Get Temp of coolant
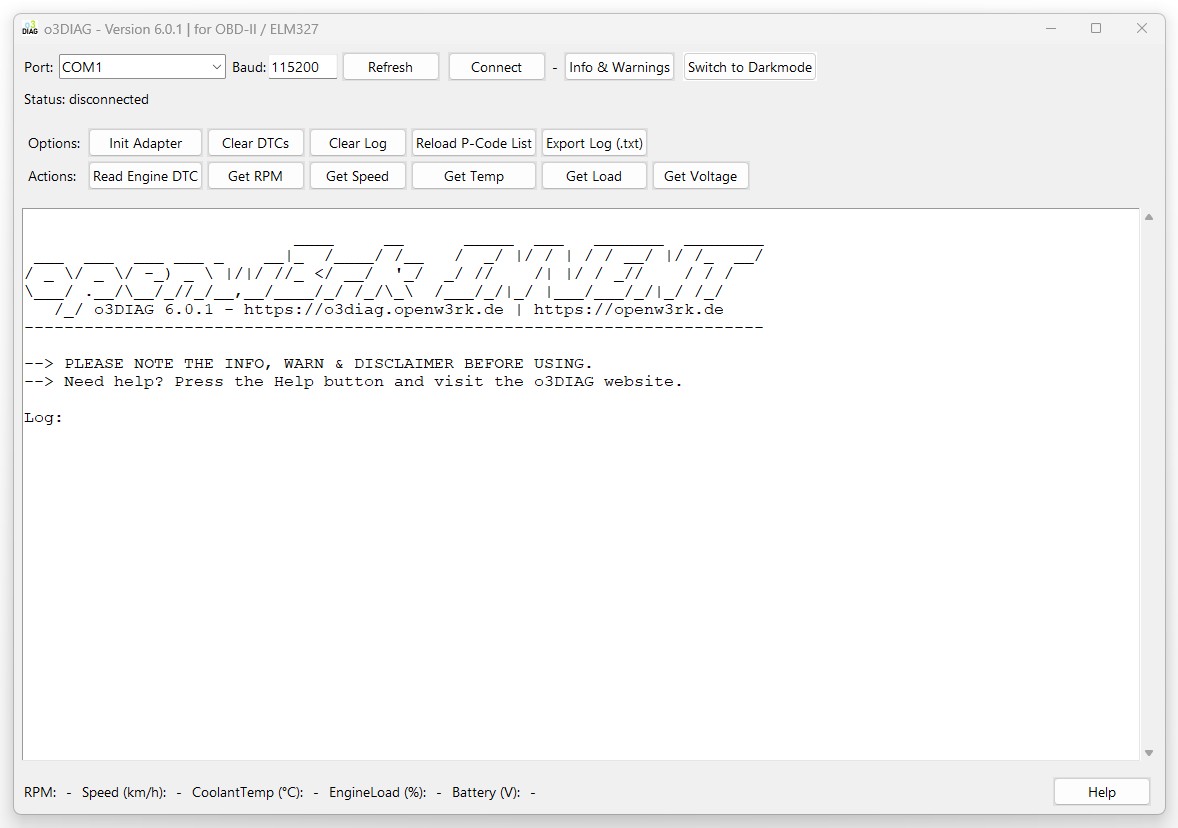 474,176
